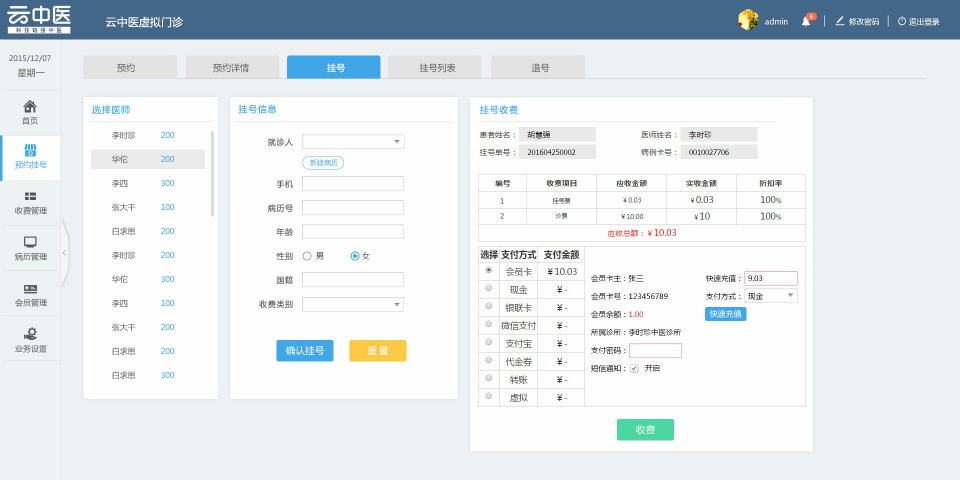Switch to the 挂号列表 tab
This screenshot has height=480, width=960.
[437, 68]
